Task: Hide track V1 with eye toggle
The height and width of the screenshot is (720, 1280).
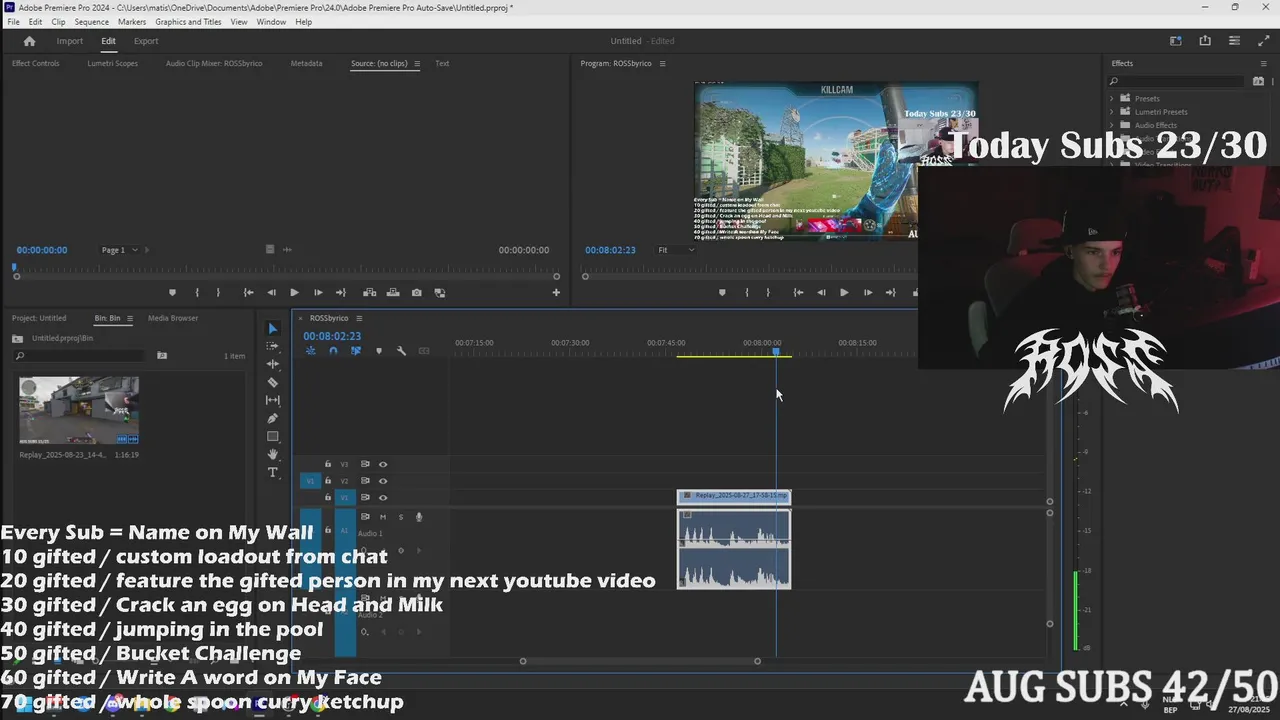Action: pos(382,497)
